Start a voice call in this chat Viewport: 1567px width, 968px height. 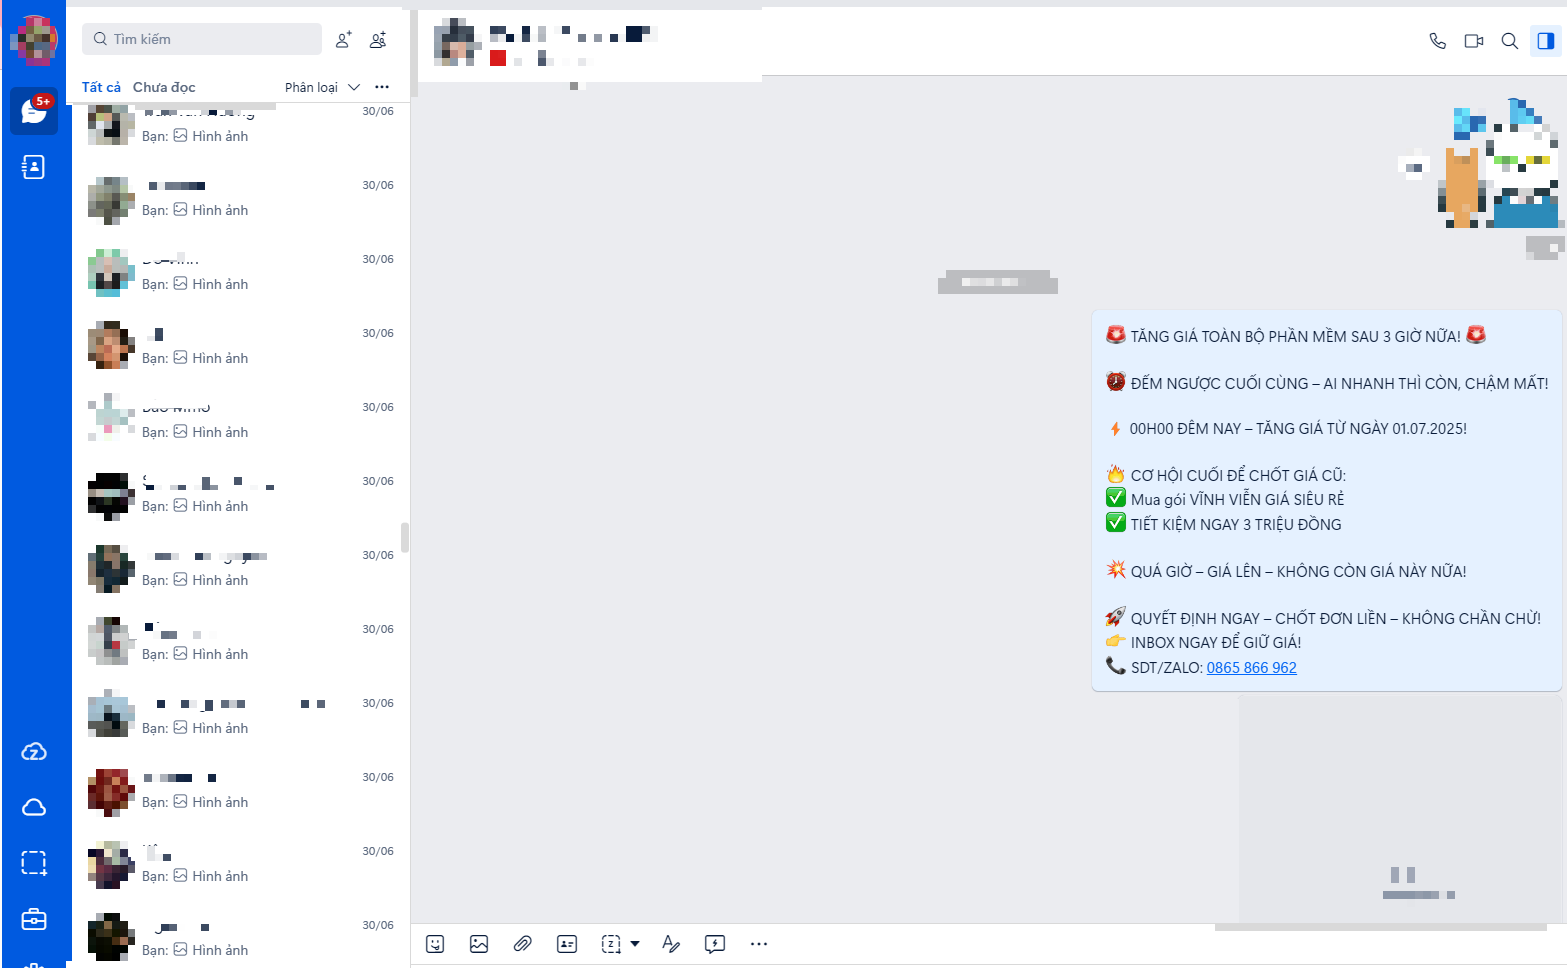click(1437, 41)
